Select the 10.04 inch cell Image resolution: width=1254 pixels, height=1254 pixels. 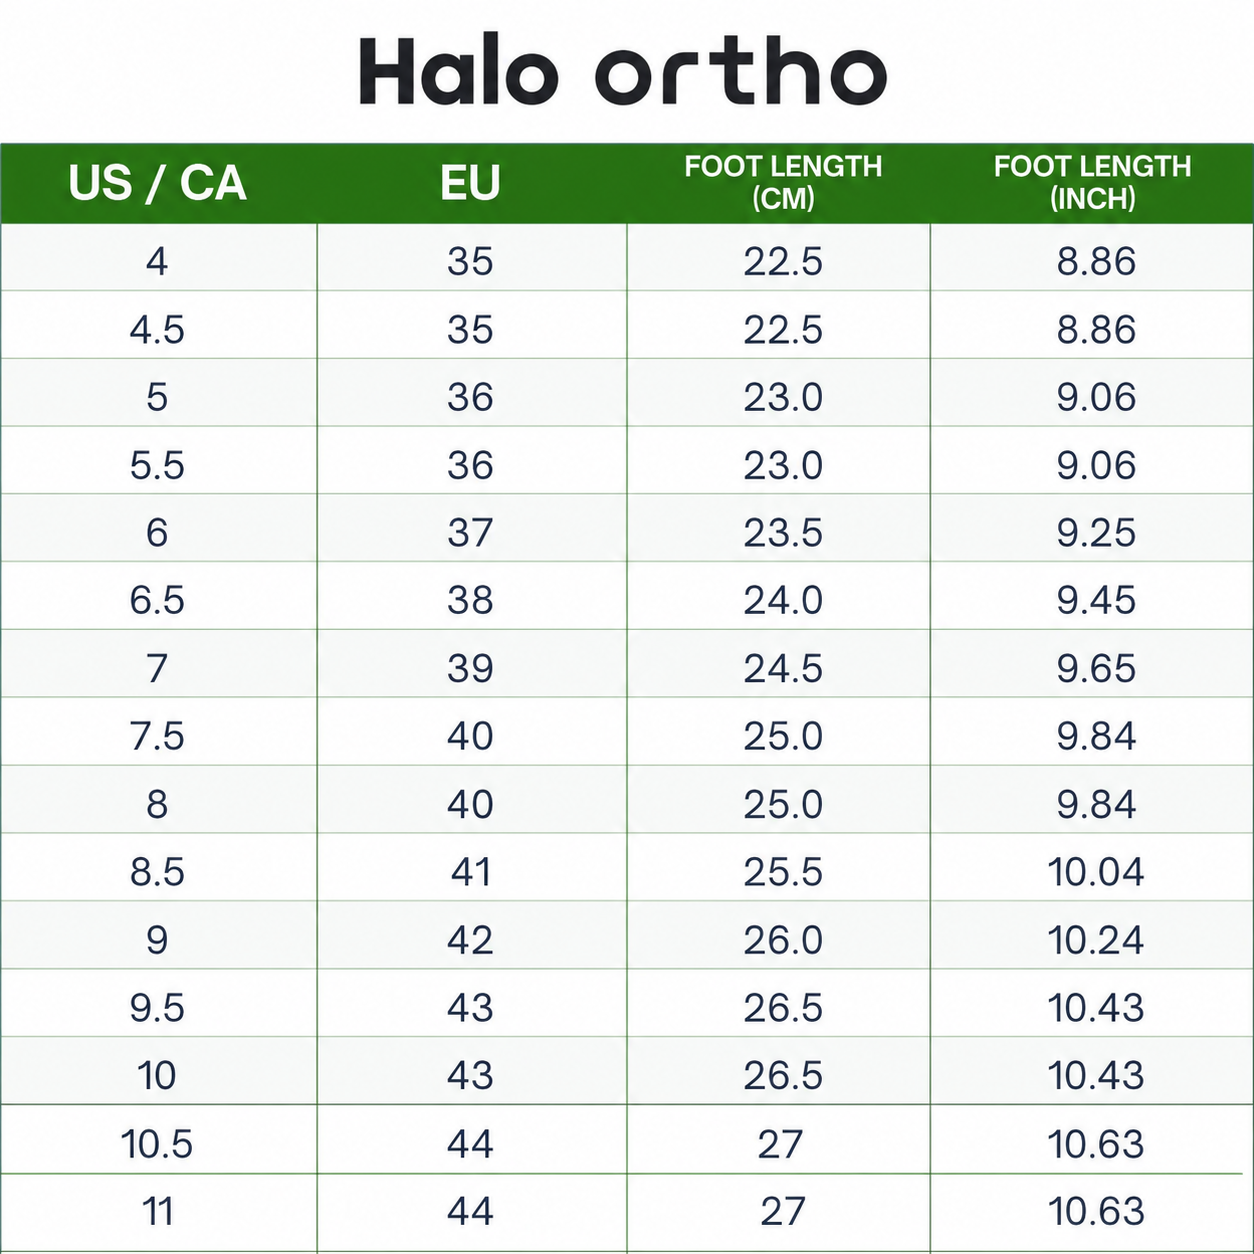click(1092, 869)
